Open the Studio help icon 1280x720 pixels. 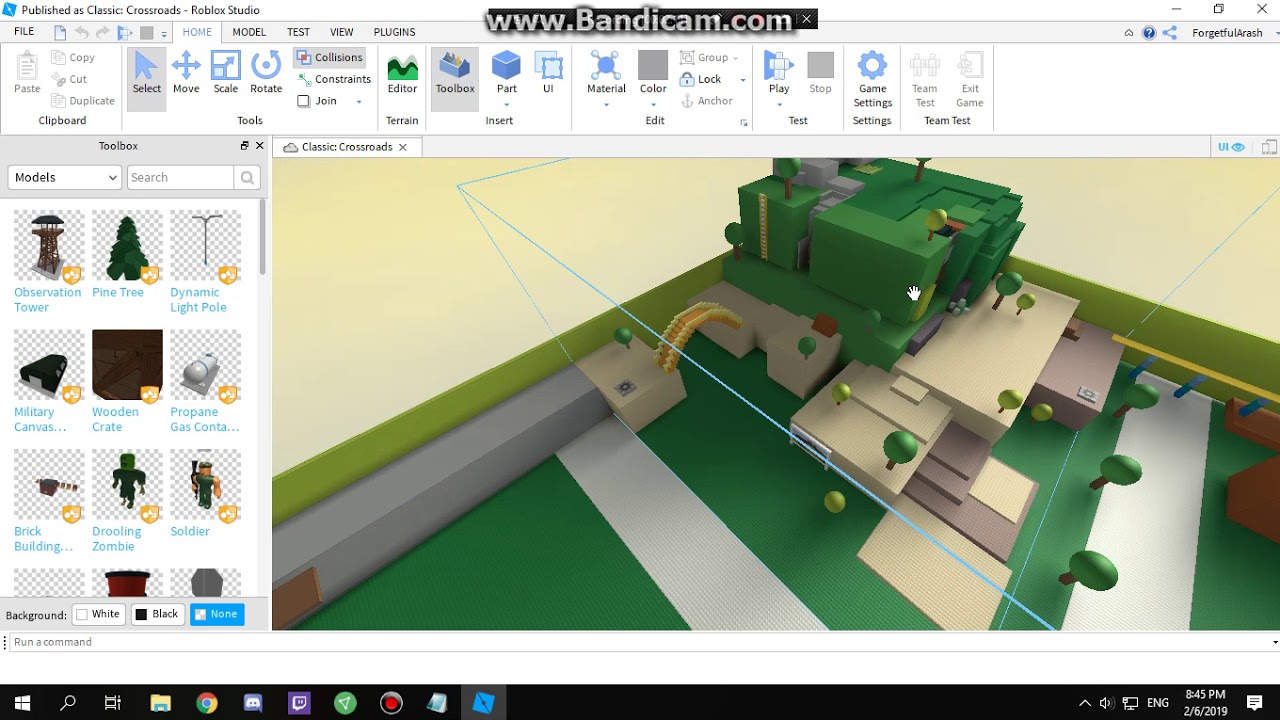coord(1149,33)
